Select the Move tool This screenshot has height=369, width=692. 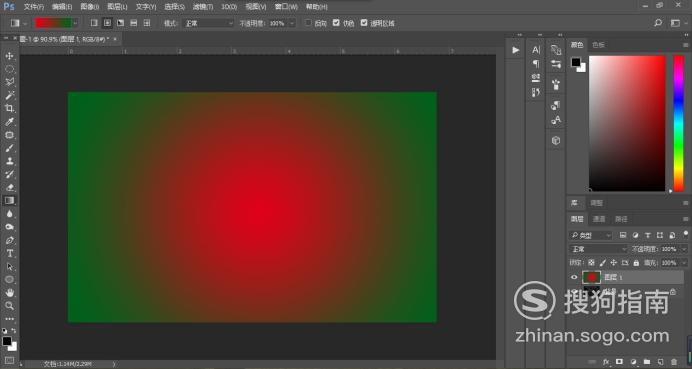coord(9,56)
